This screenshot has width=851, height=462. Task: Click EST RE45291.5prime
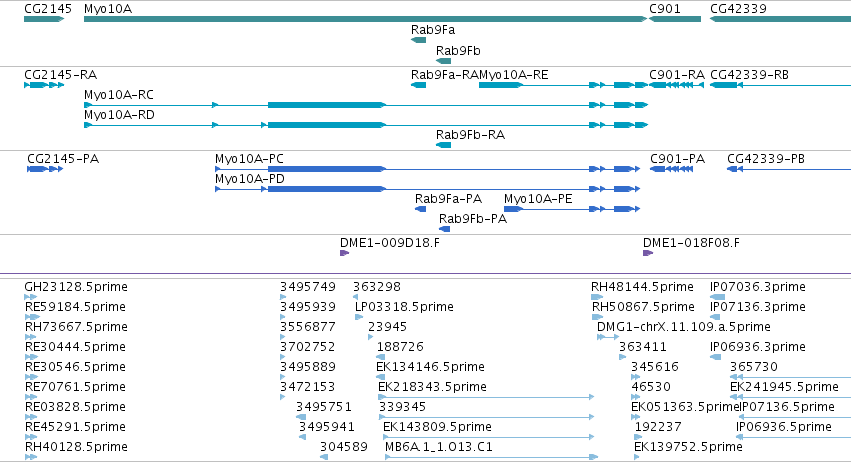pyautogui.click(x=75, y=427)
